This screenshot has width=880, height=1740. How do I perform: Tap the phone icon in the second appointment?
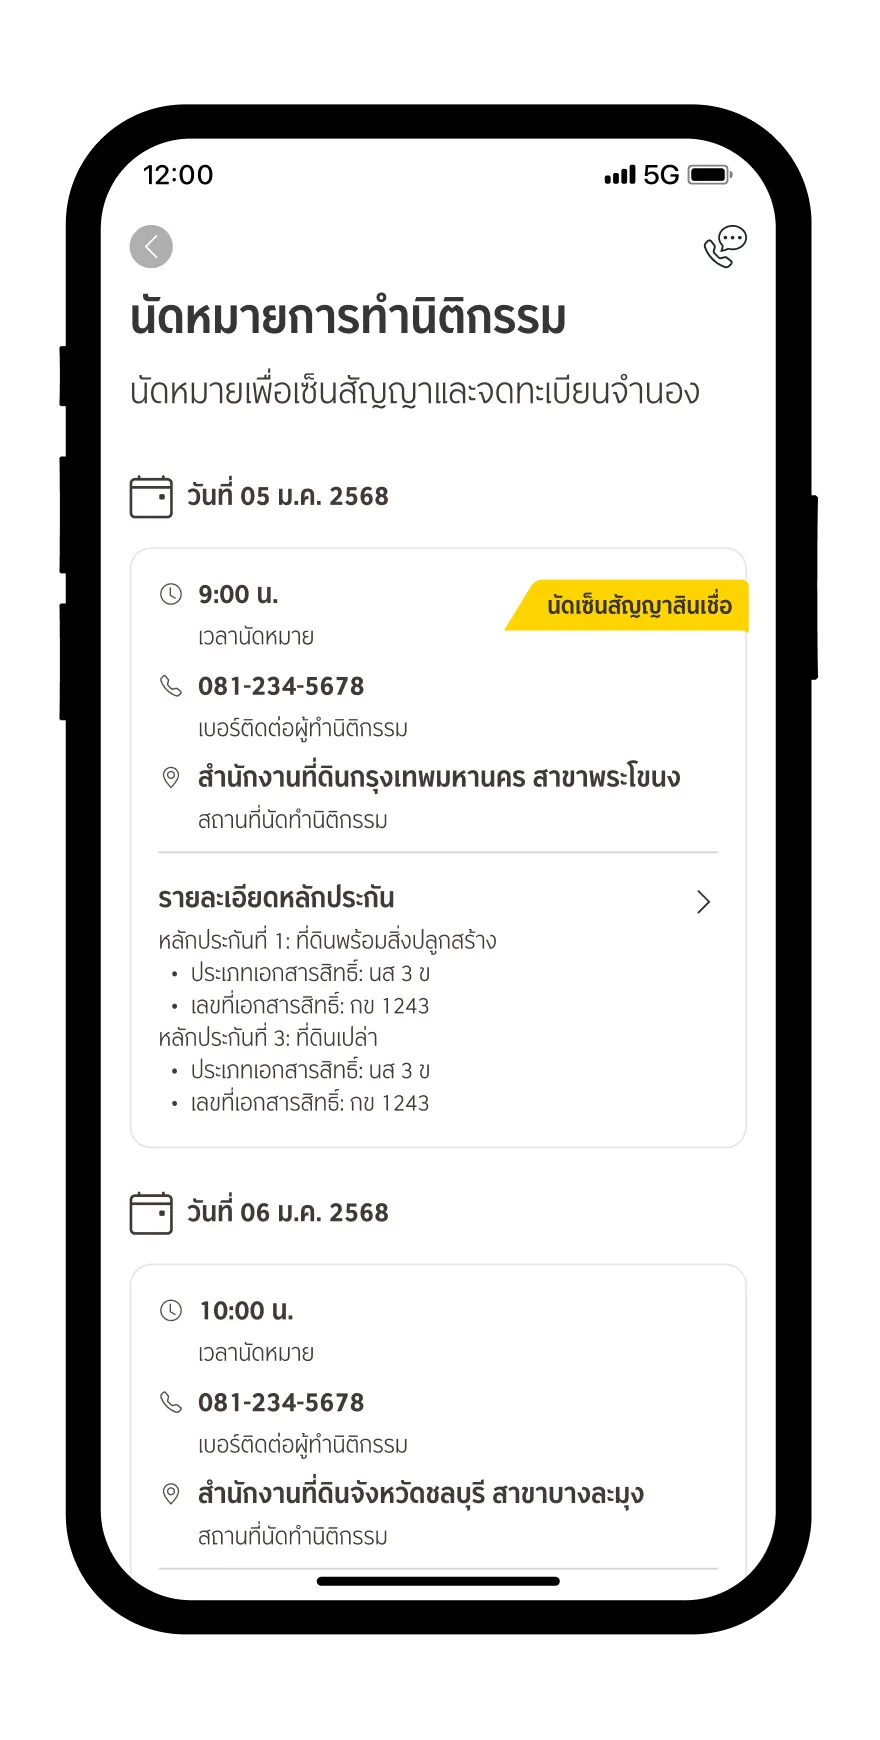click(x=171, y=1403)
